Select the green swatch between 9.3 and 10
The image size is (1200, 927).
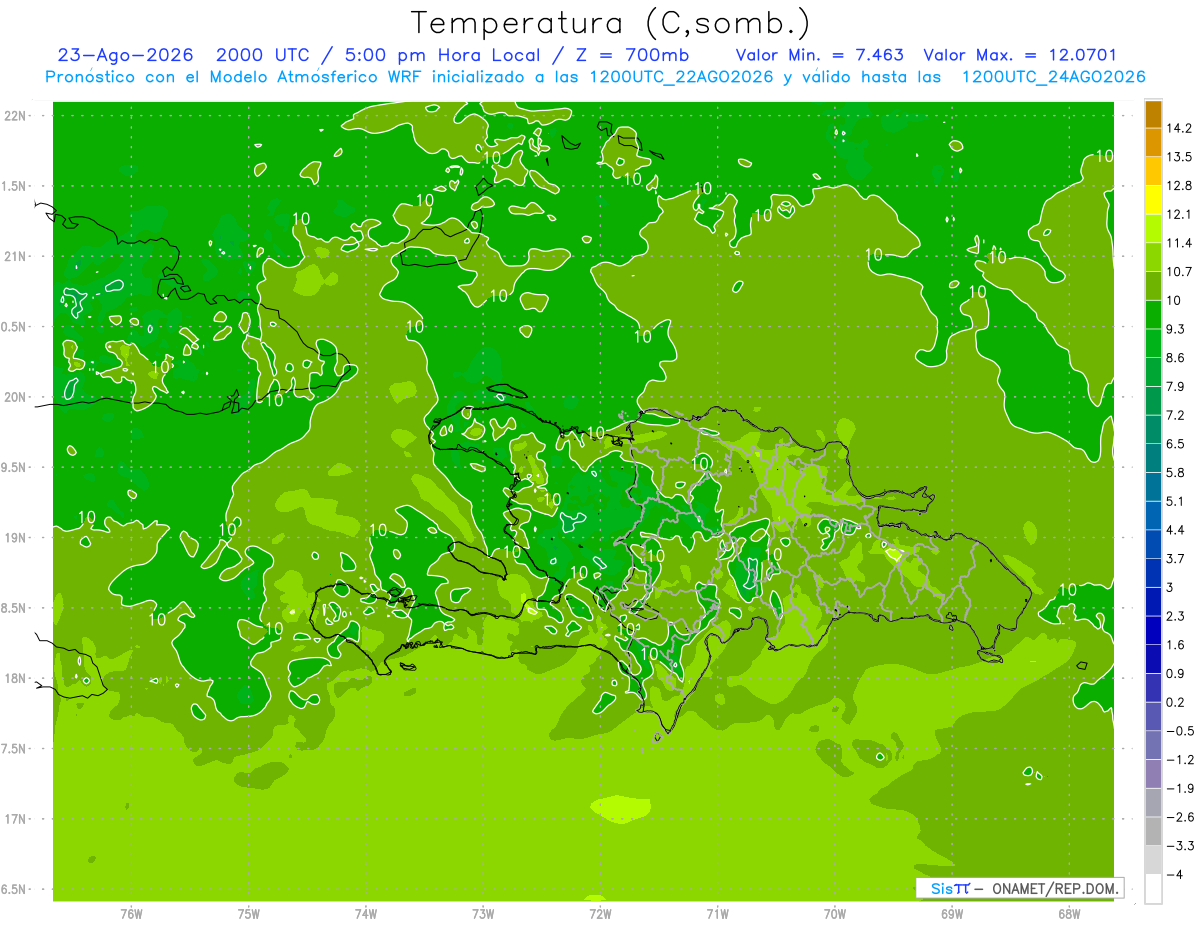click(x=1153, y=315)
